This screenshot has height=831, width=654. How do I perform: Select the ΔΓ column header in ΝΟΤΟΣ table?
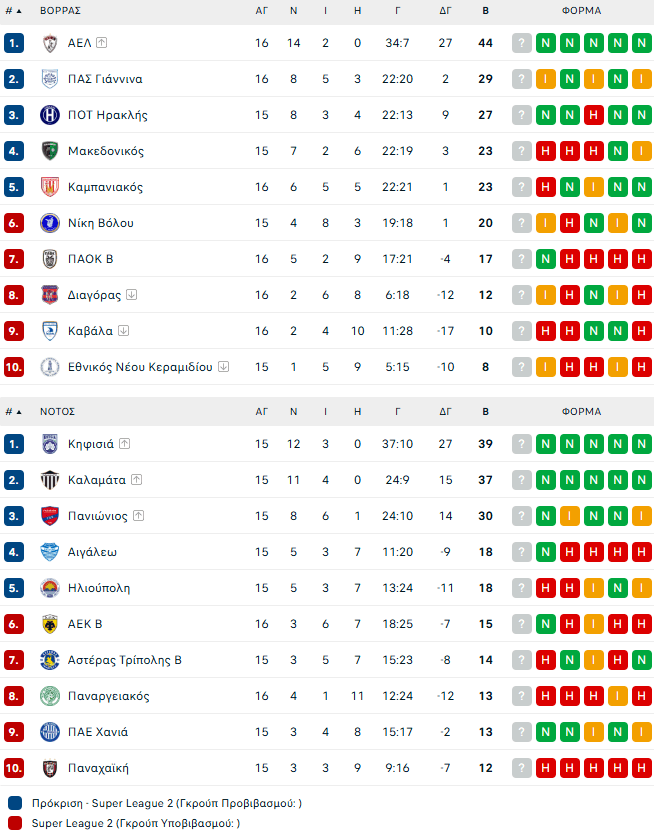pos(445,411)
